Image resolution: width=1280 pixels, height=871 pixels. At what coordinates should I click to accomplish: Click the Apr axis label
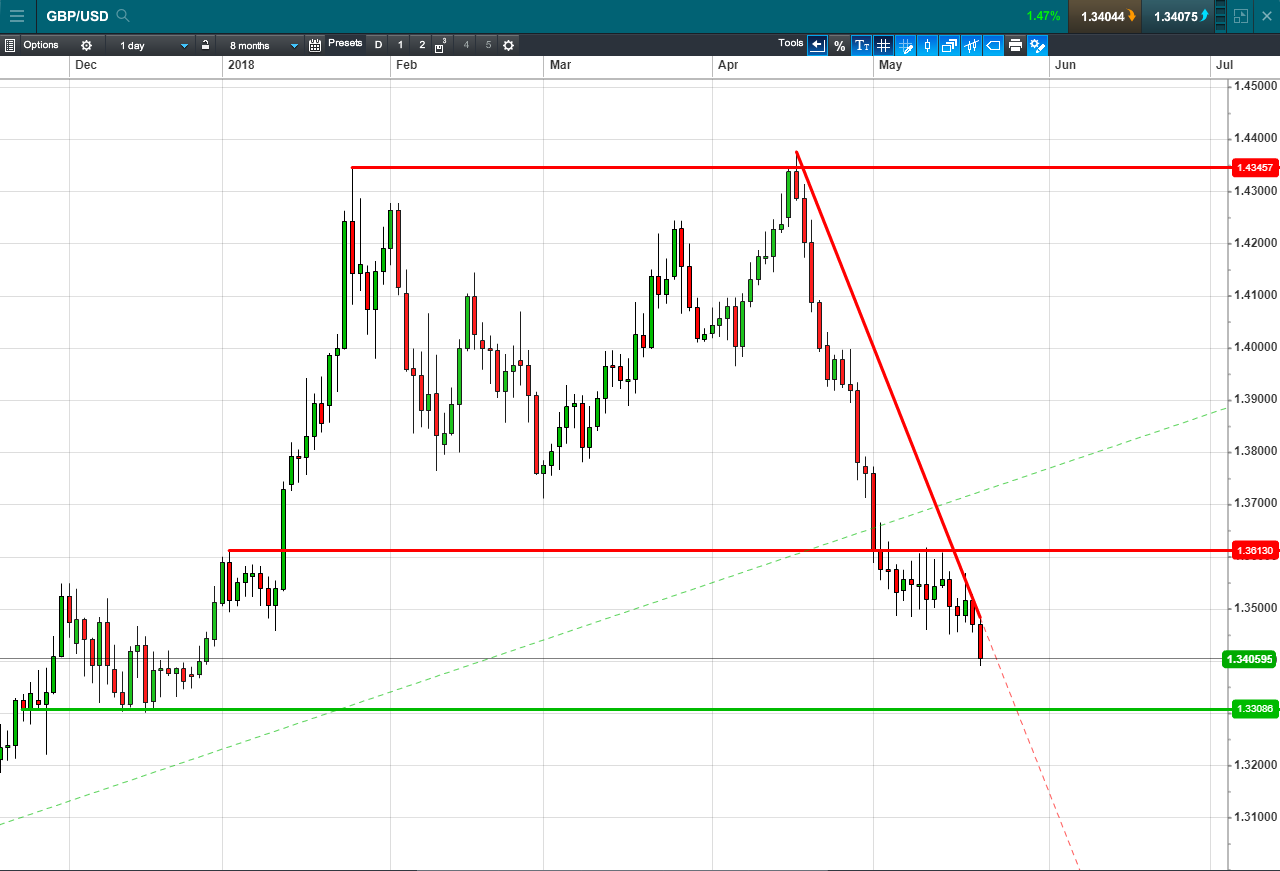tap(728, 65)
